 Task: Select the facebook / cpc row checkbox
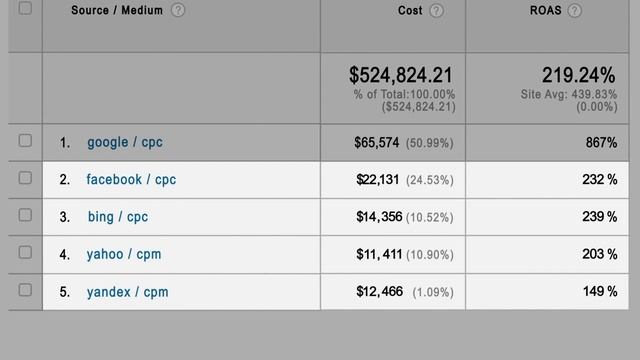pyautogui.click(x=25, y=178)
